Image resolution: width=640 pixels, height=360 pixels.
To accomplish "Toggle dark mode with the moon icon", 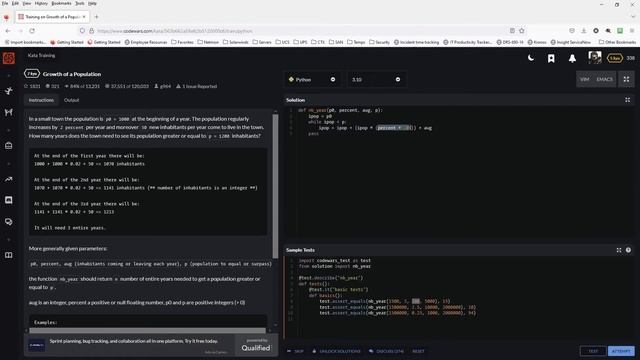I will click(531, 58).
